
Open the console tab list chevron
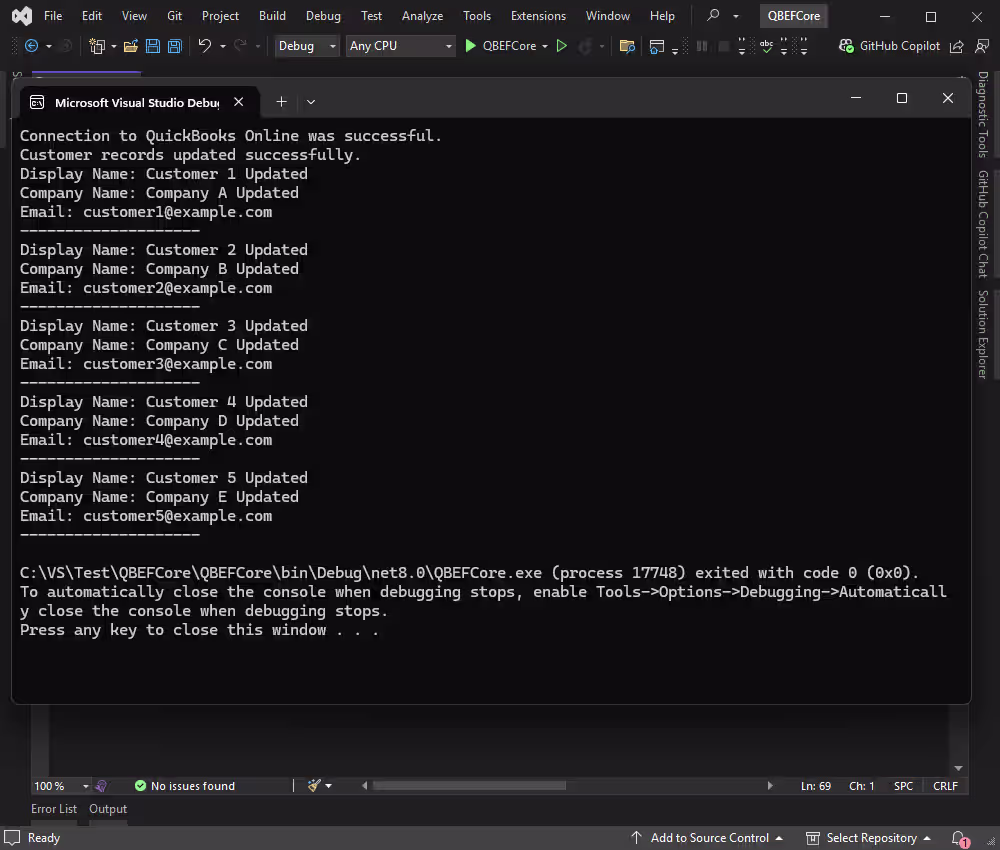click(x=311, y=102)
